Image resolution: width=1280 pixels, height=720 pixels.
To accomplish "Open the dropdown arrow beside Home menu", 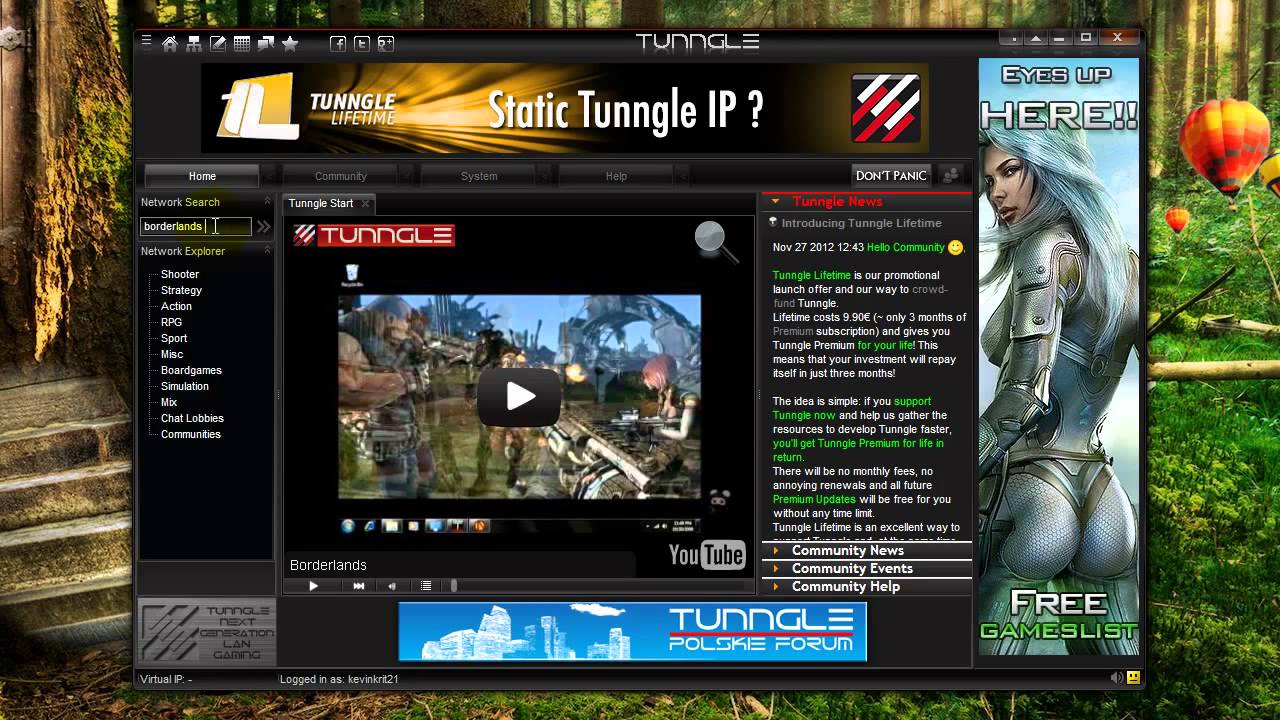I will pyautogui.click(x=267, y=176).
